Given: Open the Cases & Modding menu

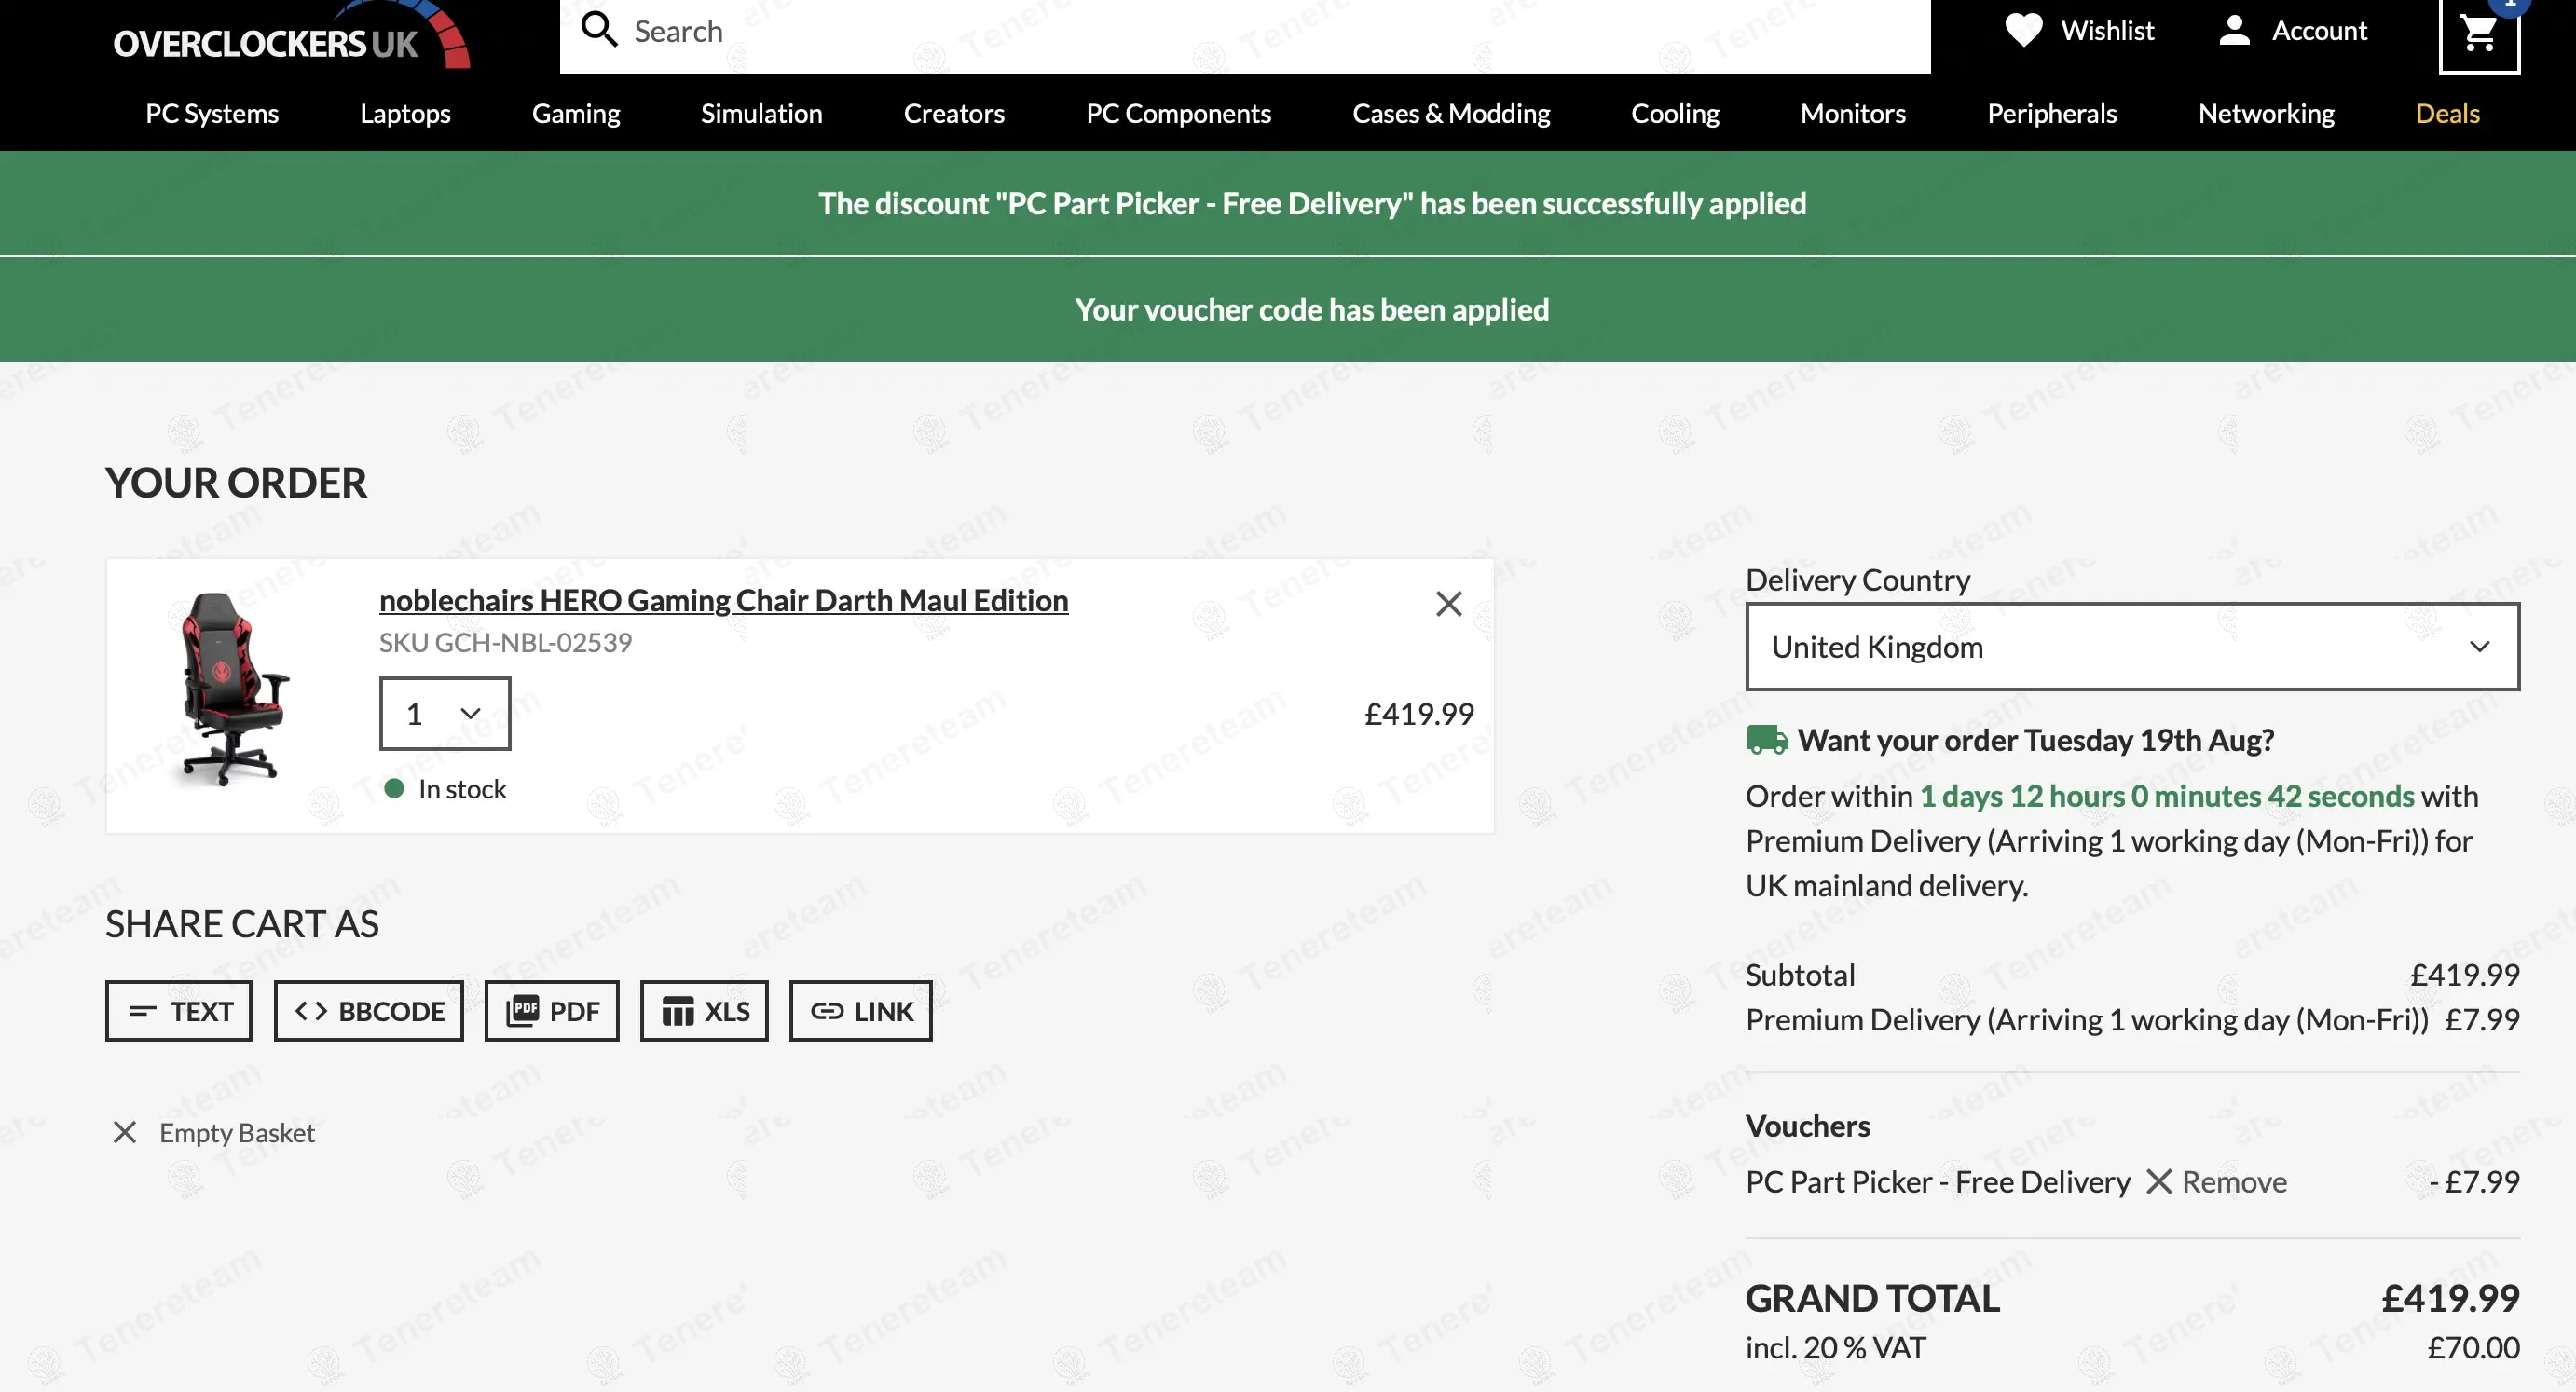Looking at the screenshot, I should 1450,114.
